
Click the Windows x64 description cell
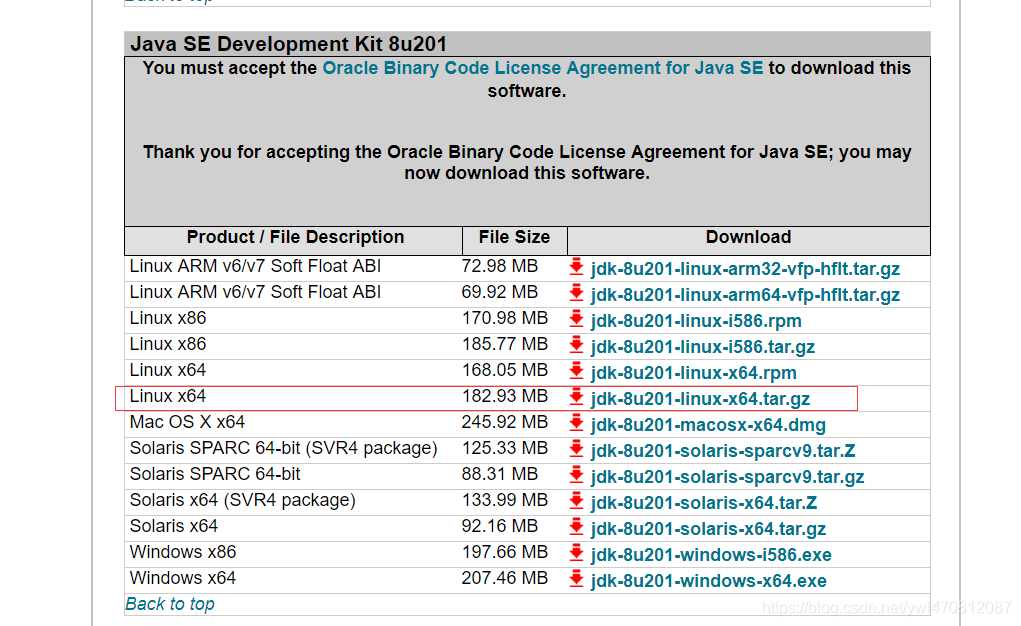pos(182,579)
